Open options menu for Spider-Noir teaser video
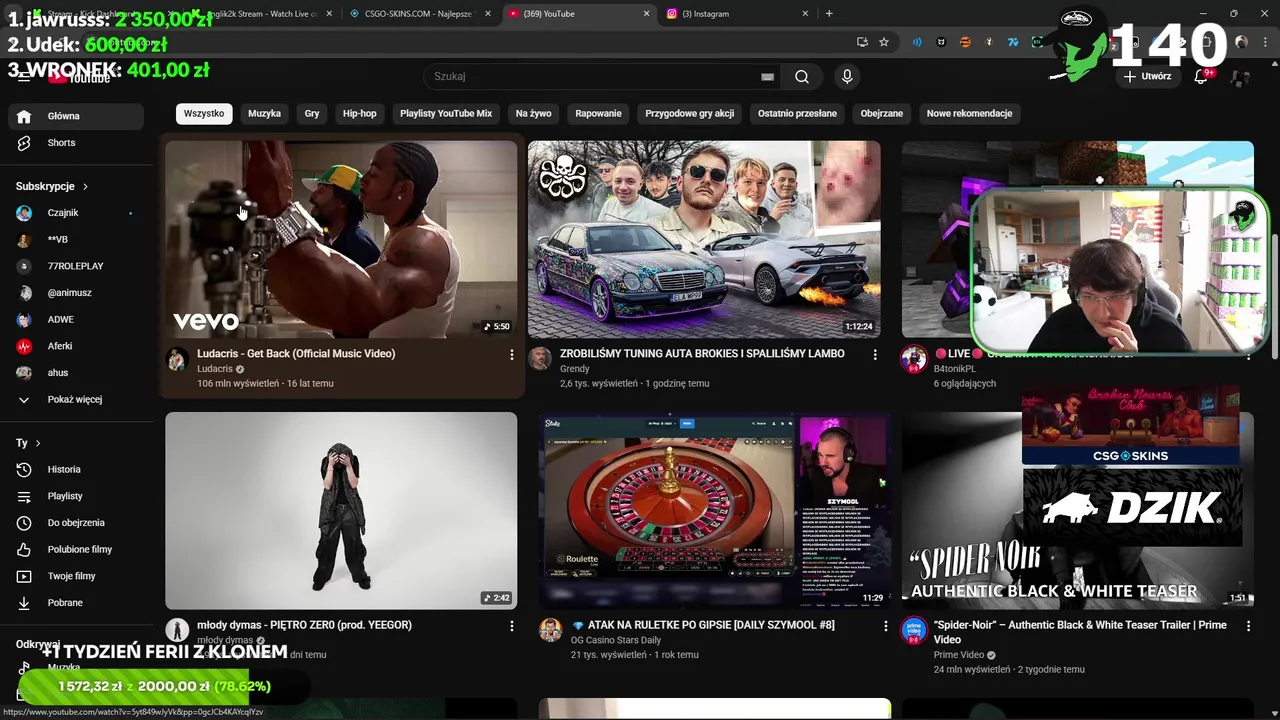 [x=1248, y=626]
